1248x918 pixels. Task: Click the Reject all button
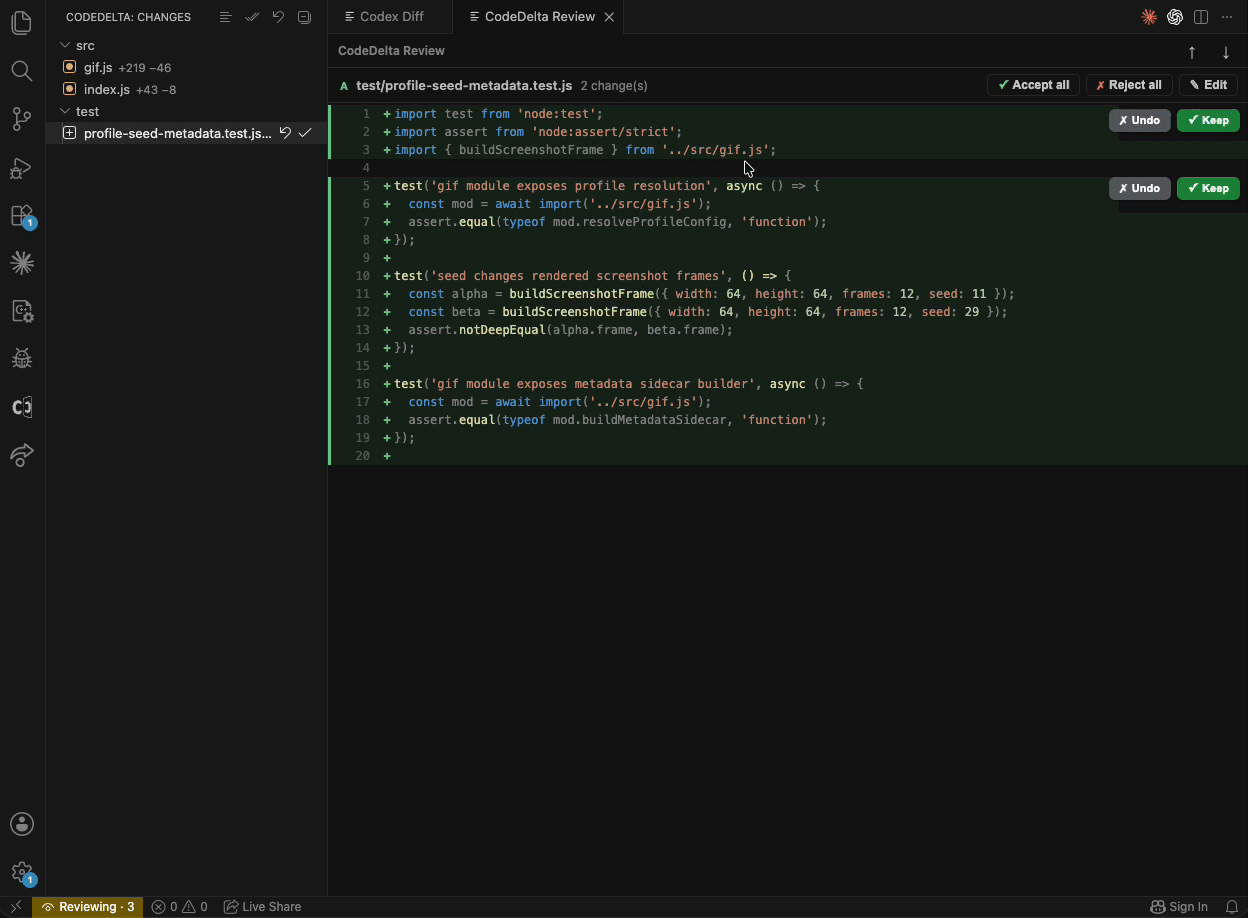click(x=1129, y=85)
